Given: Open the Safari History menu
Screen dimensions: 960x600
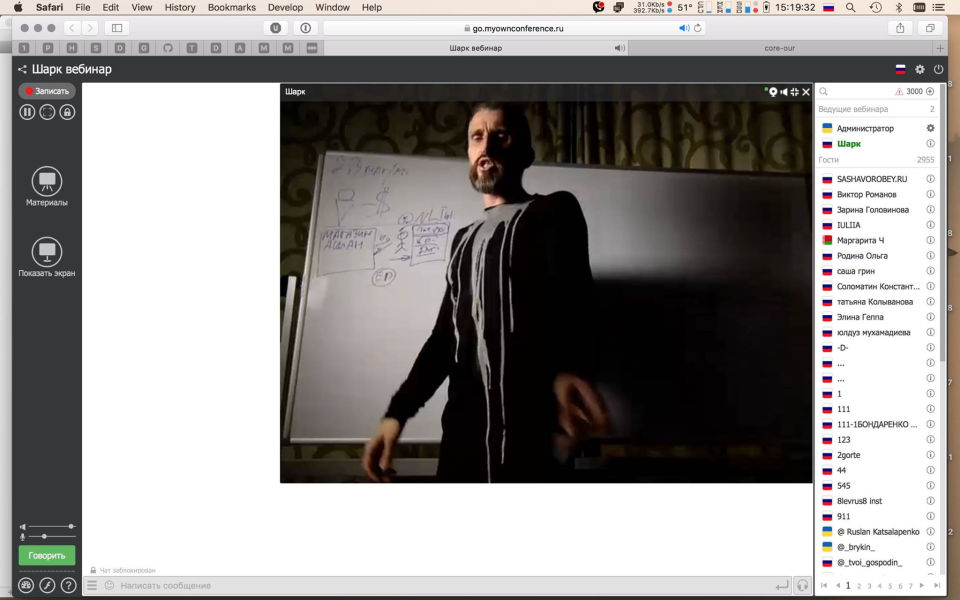Looking at the screenshot, I should click(x=179, y=7).
